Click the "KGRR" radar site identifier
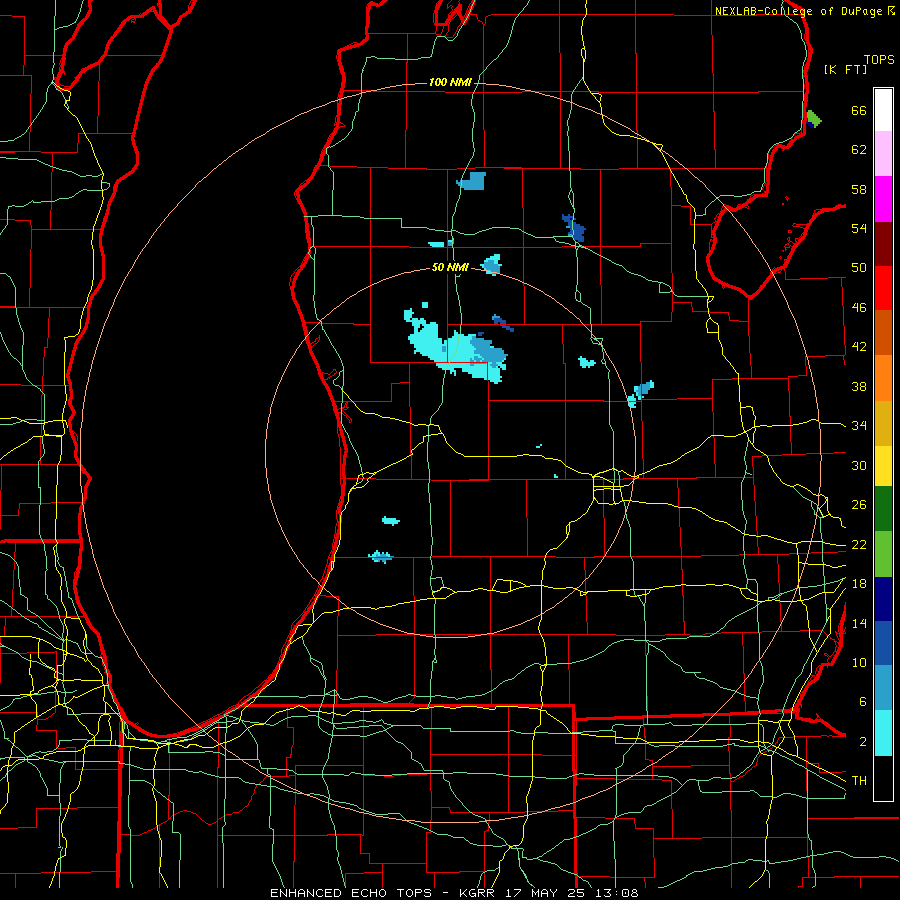900x900 pixels. (477, 893)
